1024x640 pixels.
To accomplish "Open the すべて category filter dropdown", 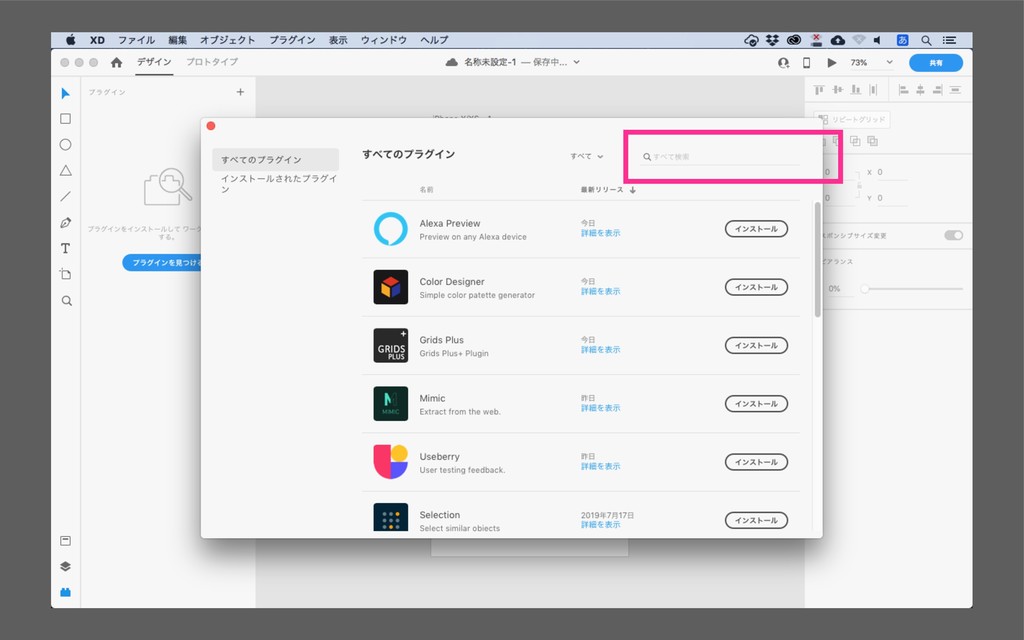I will coord(586,157).
